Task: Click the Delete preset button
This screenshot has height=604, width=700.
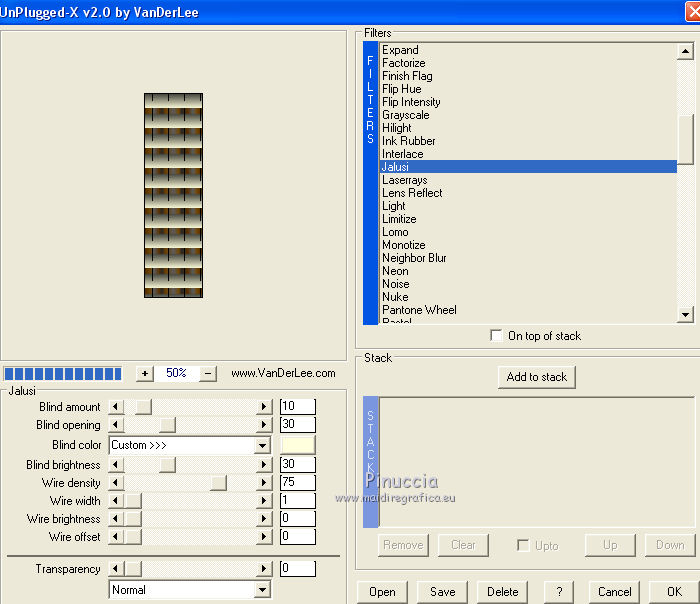Action: pyautogui.click(x=502, y=592)
